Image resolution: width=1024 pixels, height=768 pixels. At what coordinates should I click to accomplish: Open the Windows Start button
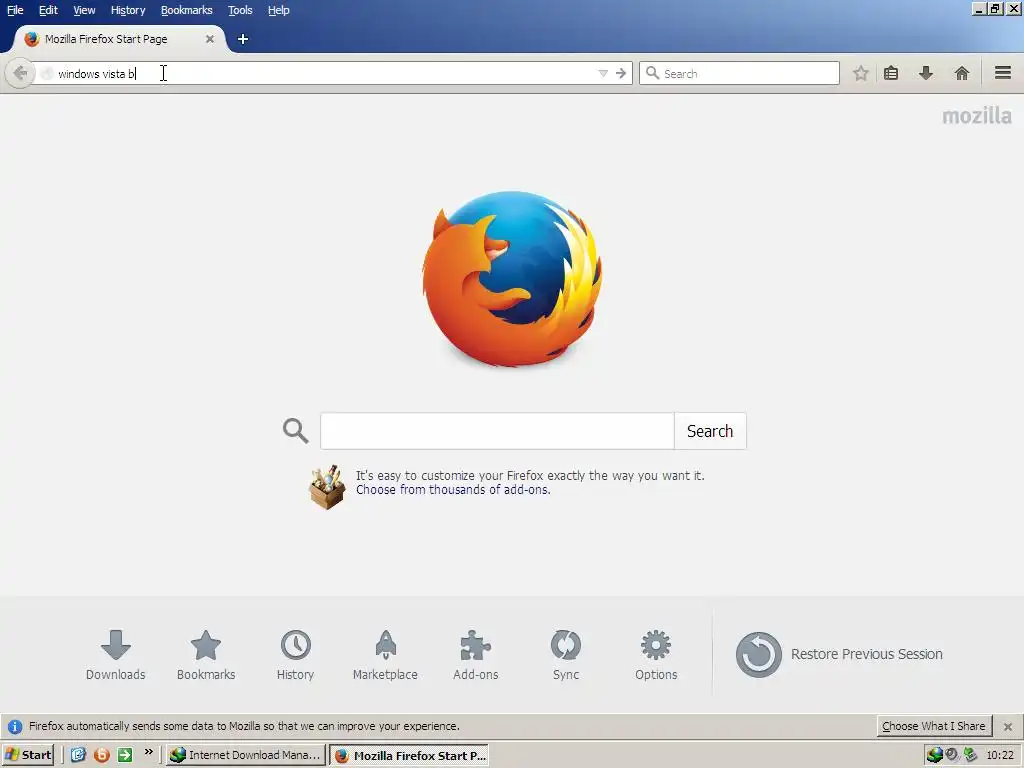(27, 755)
